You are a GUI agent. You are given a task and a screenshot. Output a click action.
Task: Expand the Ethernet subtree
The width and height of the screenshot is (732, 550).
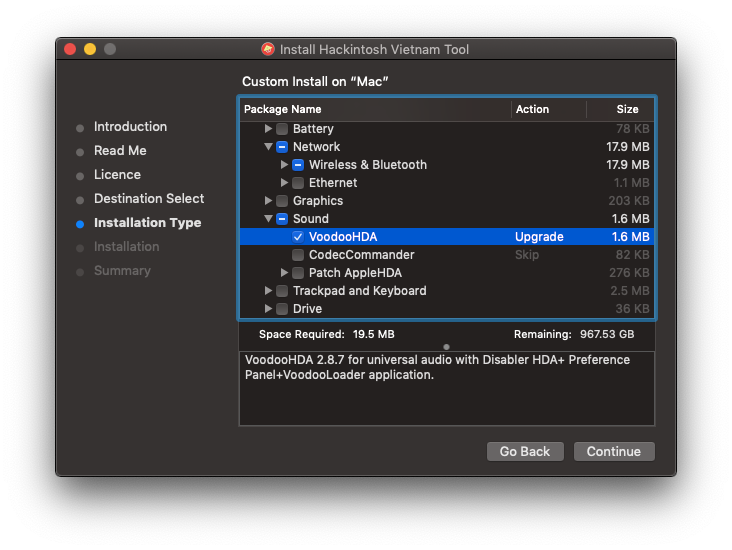pos(284,182)
